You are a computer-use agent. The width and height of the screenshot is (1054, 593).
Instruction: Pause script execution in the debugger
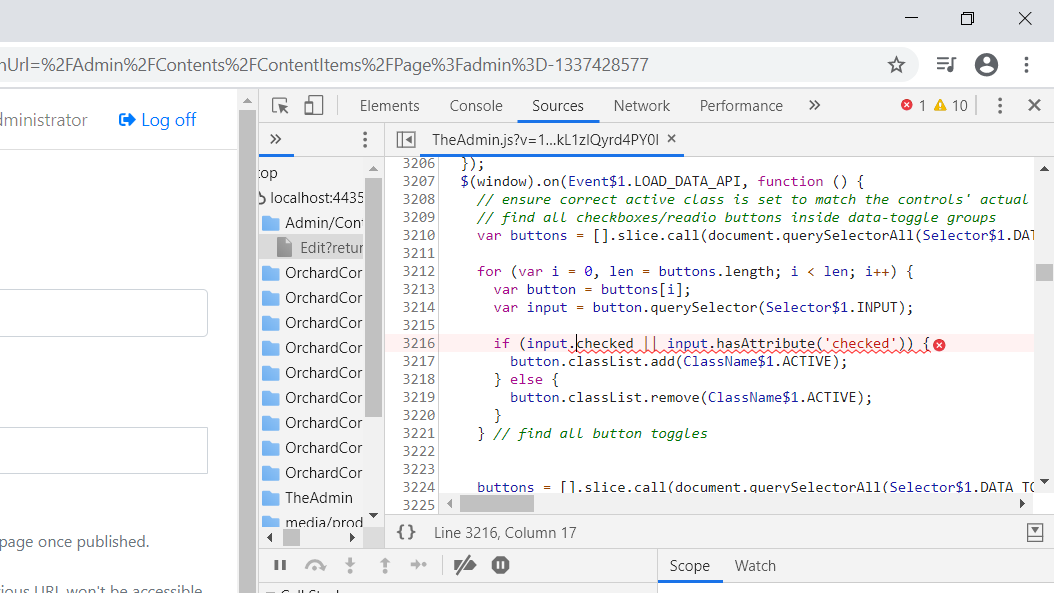280,565
